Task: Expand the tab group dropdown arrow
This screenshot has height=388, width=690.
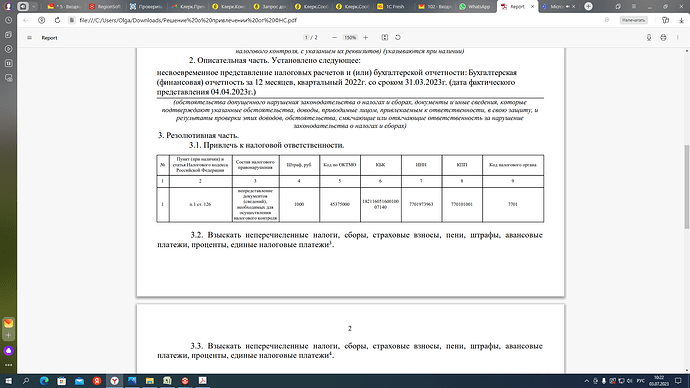Action: tap(33, 7)
